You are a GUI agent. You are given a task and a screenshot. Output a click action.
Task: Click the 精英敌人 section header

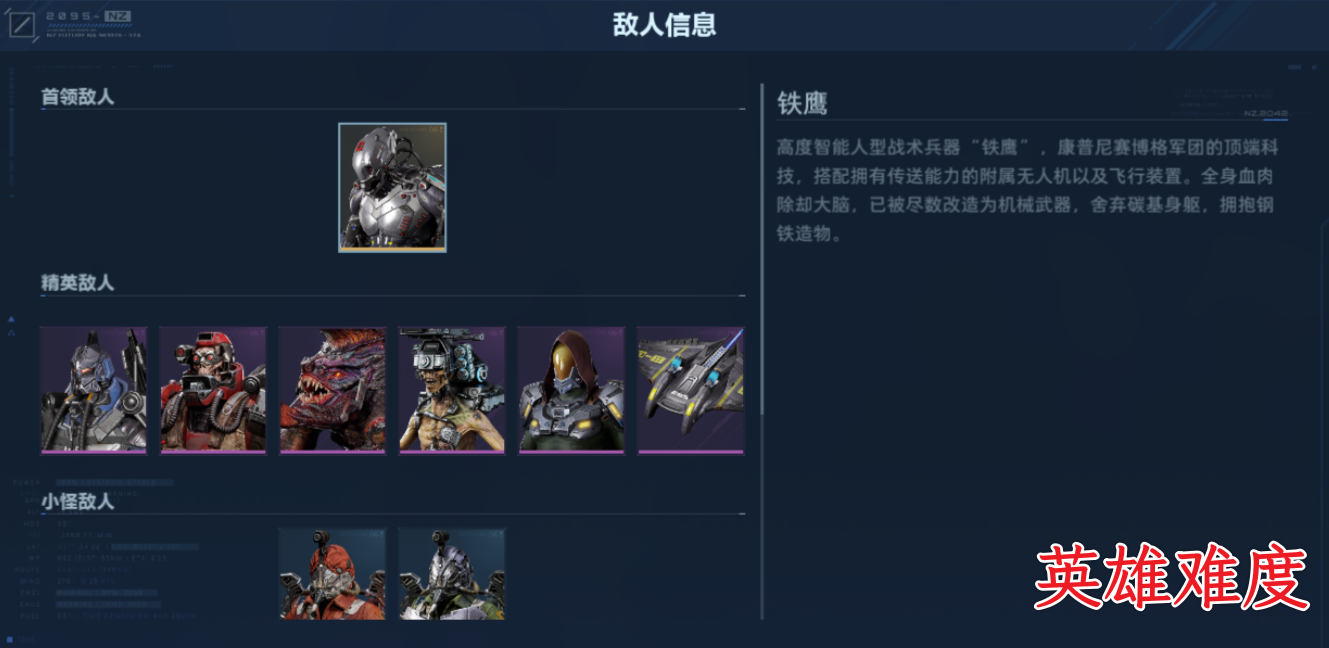tap(77, 283)
